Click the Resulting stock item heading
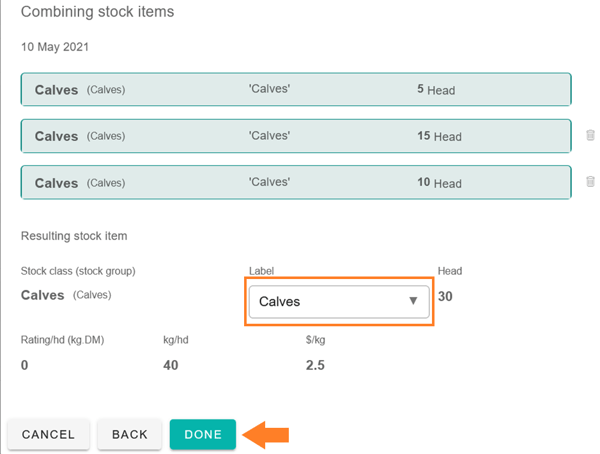The width and height of the screenshot is (600, 454). click(74, 236)
